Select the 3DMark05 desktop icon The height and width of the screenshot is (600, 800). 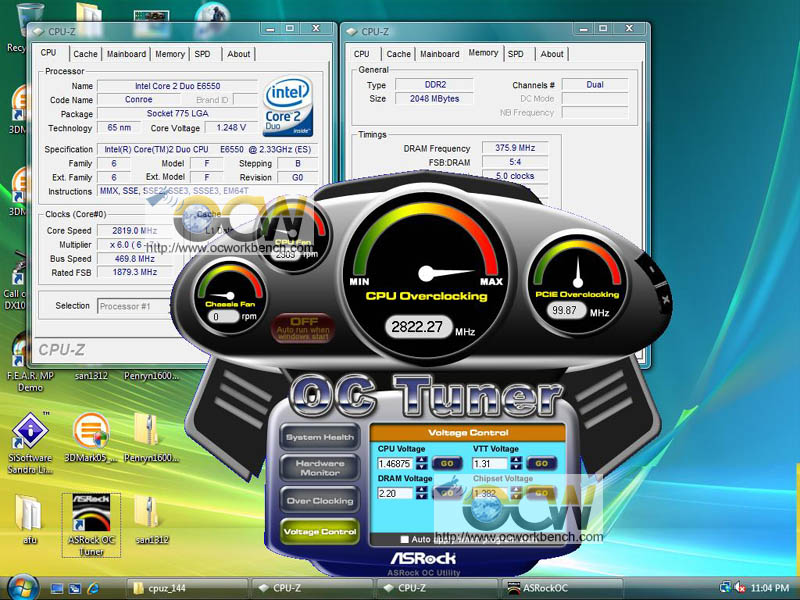click(x=91, y=438)
